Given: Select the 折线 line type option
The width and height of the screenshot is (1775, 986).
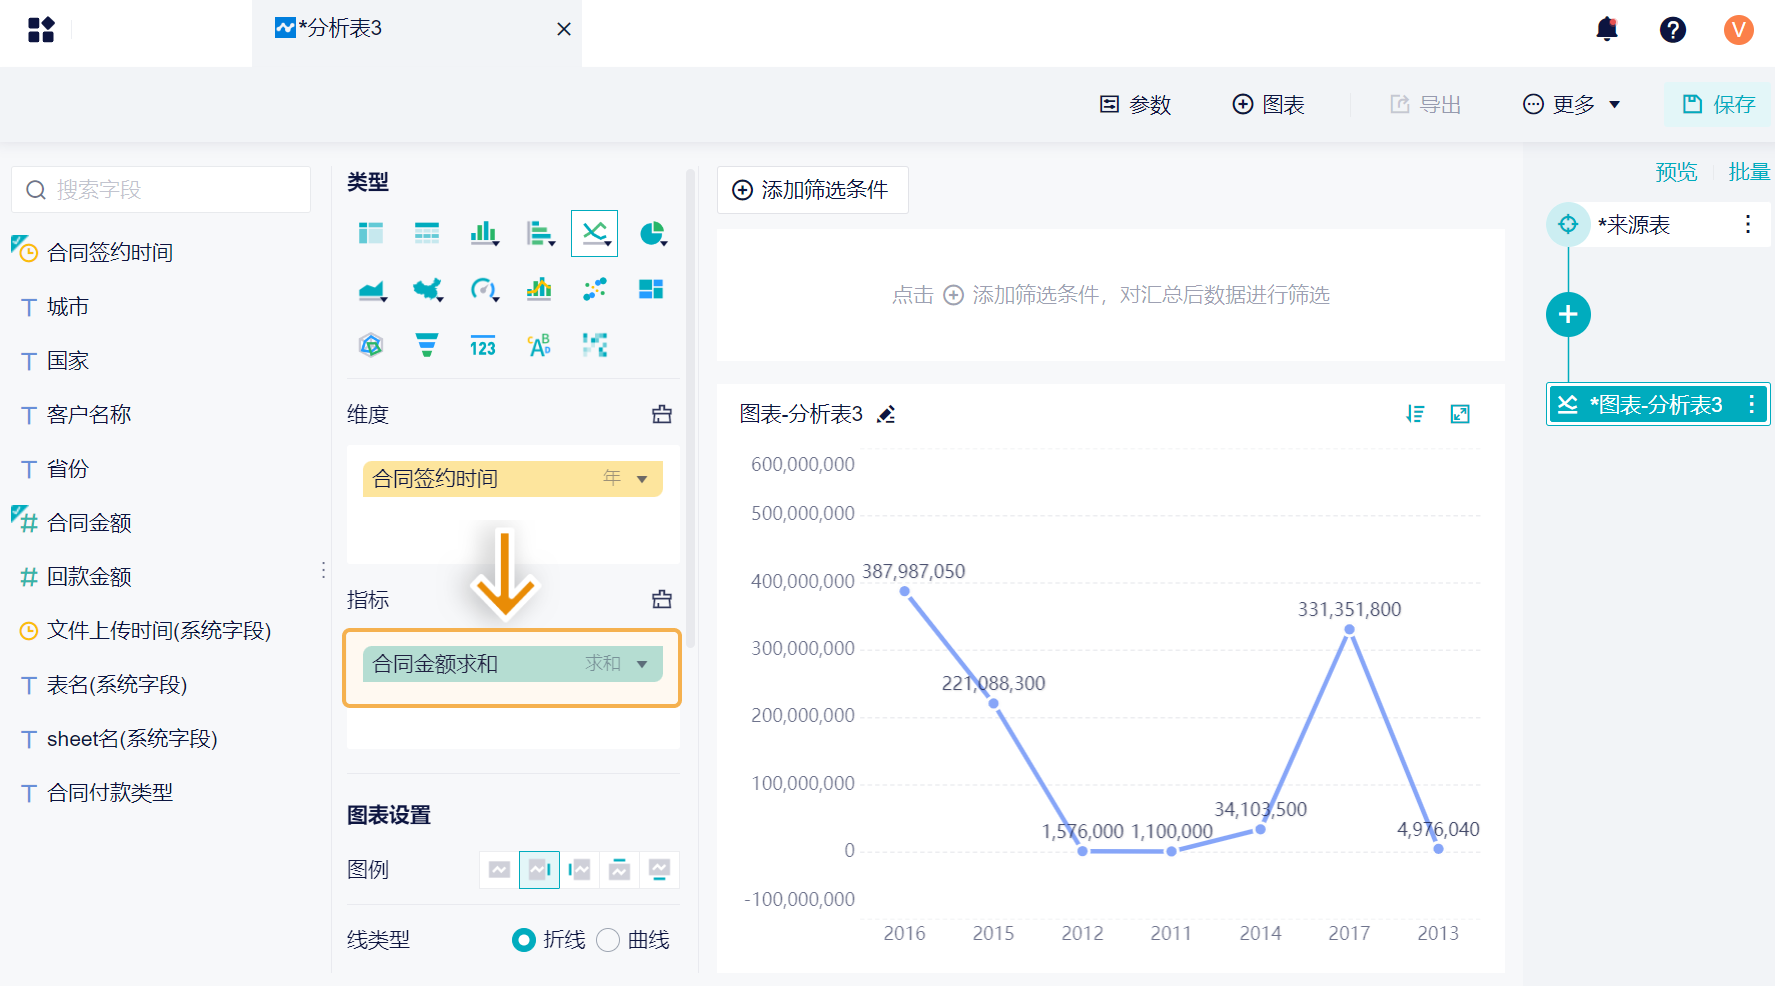Looking at the screenshot, I should point(548,940).
